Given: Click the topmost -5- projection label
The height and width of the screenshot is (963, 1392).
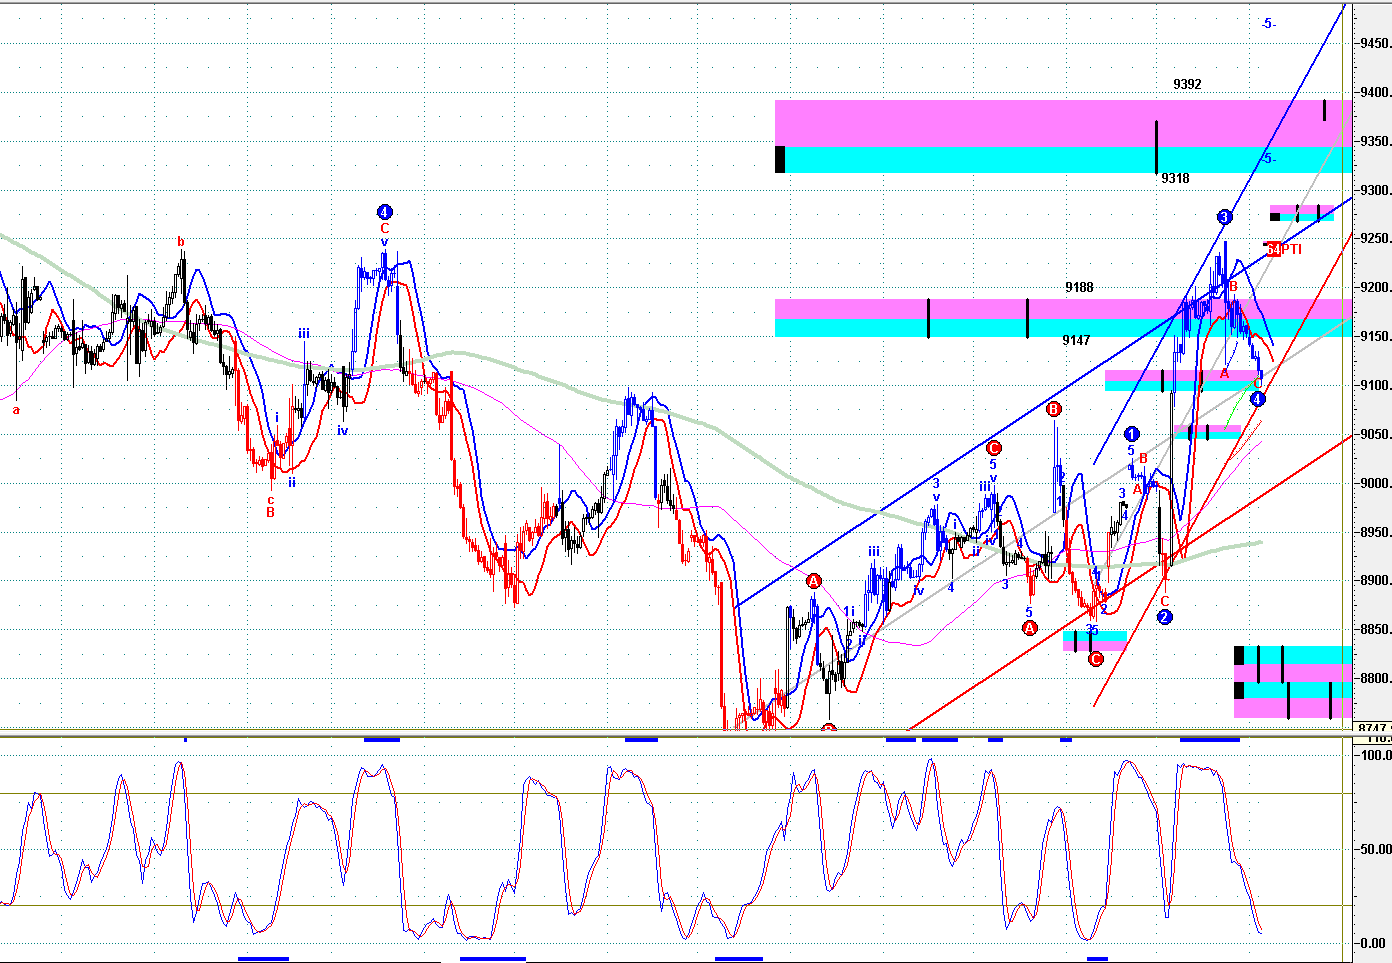Looking at the screenshot, I should click(x=1268, y=23).
